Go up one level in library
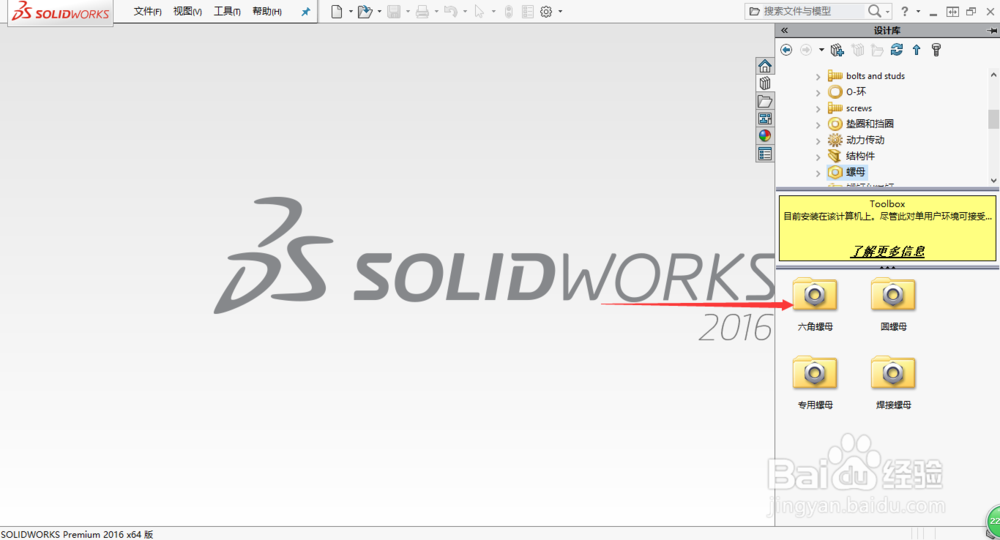The image size is (1000, 540). click(x=916, y=50)
